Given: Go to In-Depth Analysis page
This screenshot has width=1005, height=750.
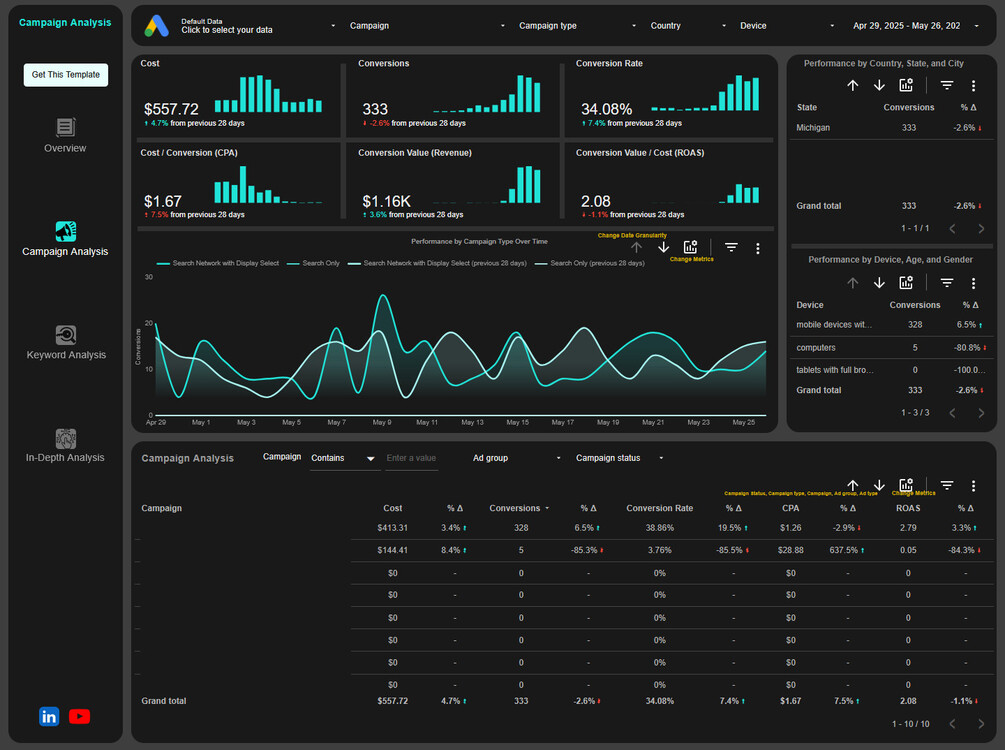Looking at the screenshot, I should pos(65,458).
